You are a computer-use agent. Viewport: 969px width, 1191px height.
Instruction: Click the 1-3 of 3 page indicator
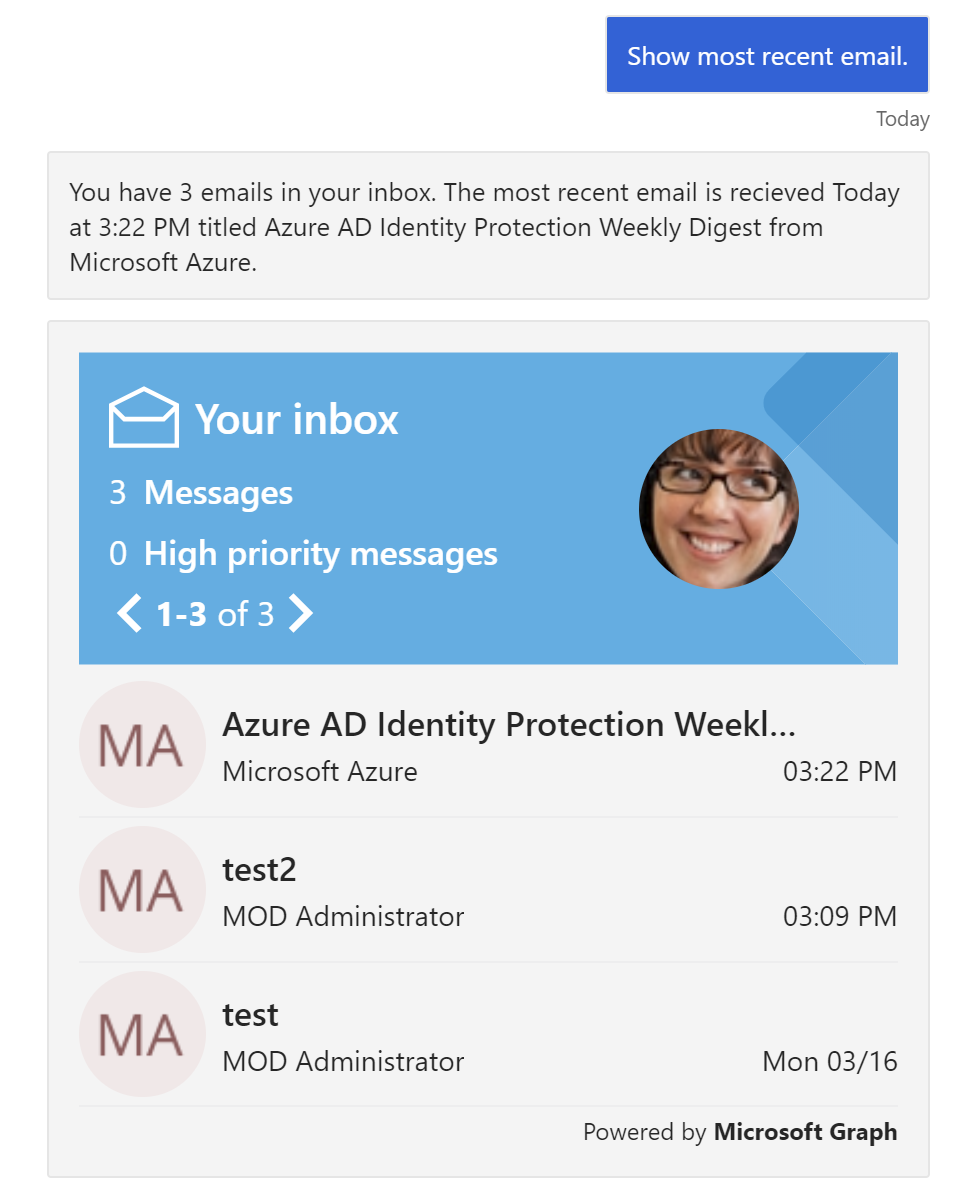(214, 614)
